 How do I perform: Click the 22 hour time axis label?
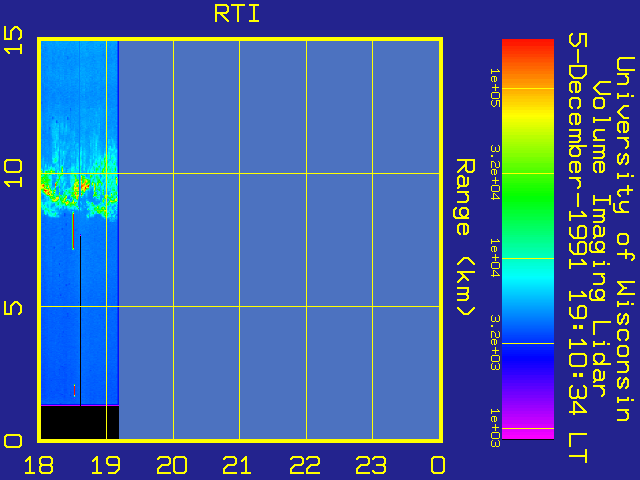click(x=305, y=465)
